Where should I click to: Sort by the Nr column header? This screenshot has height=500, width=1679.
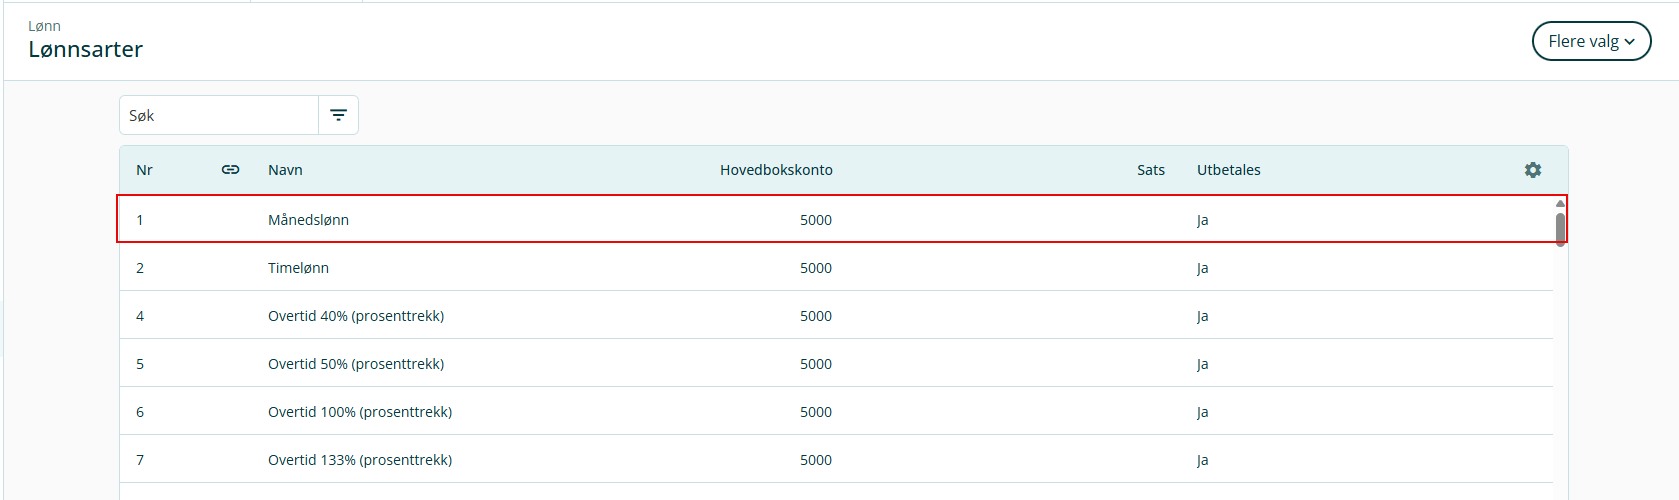click(144, 170)
